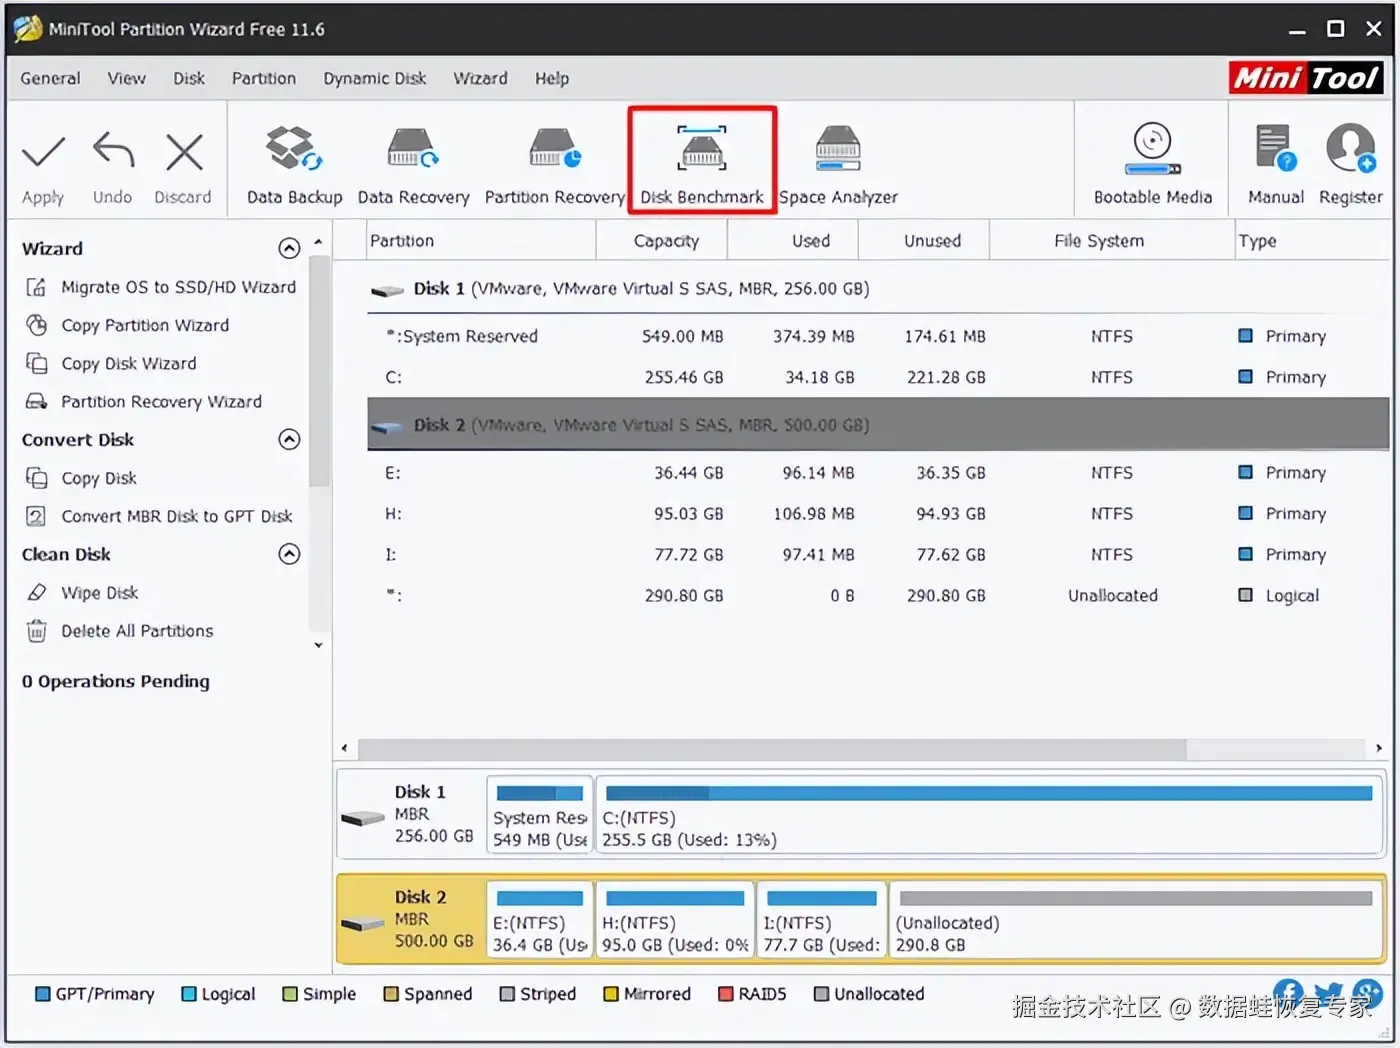Create Bootable Media from the toolbar
This screenshot has height=1048, width=1400.
(1152, 165)
